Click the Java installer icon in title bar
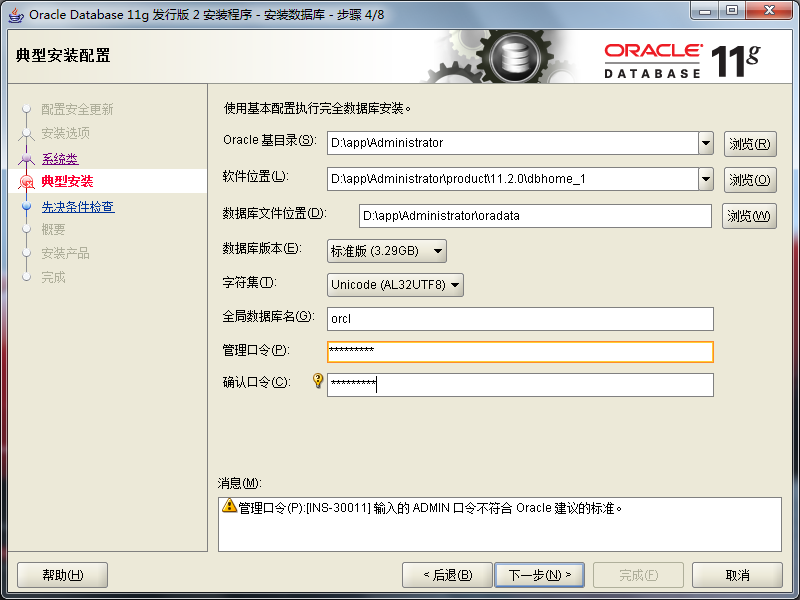 tap(16, 15)
